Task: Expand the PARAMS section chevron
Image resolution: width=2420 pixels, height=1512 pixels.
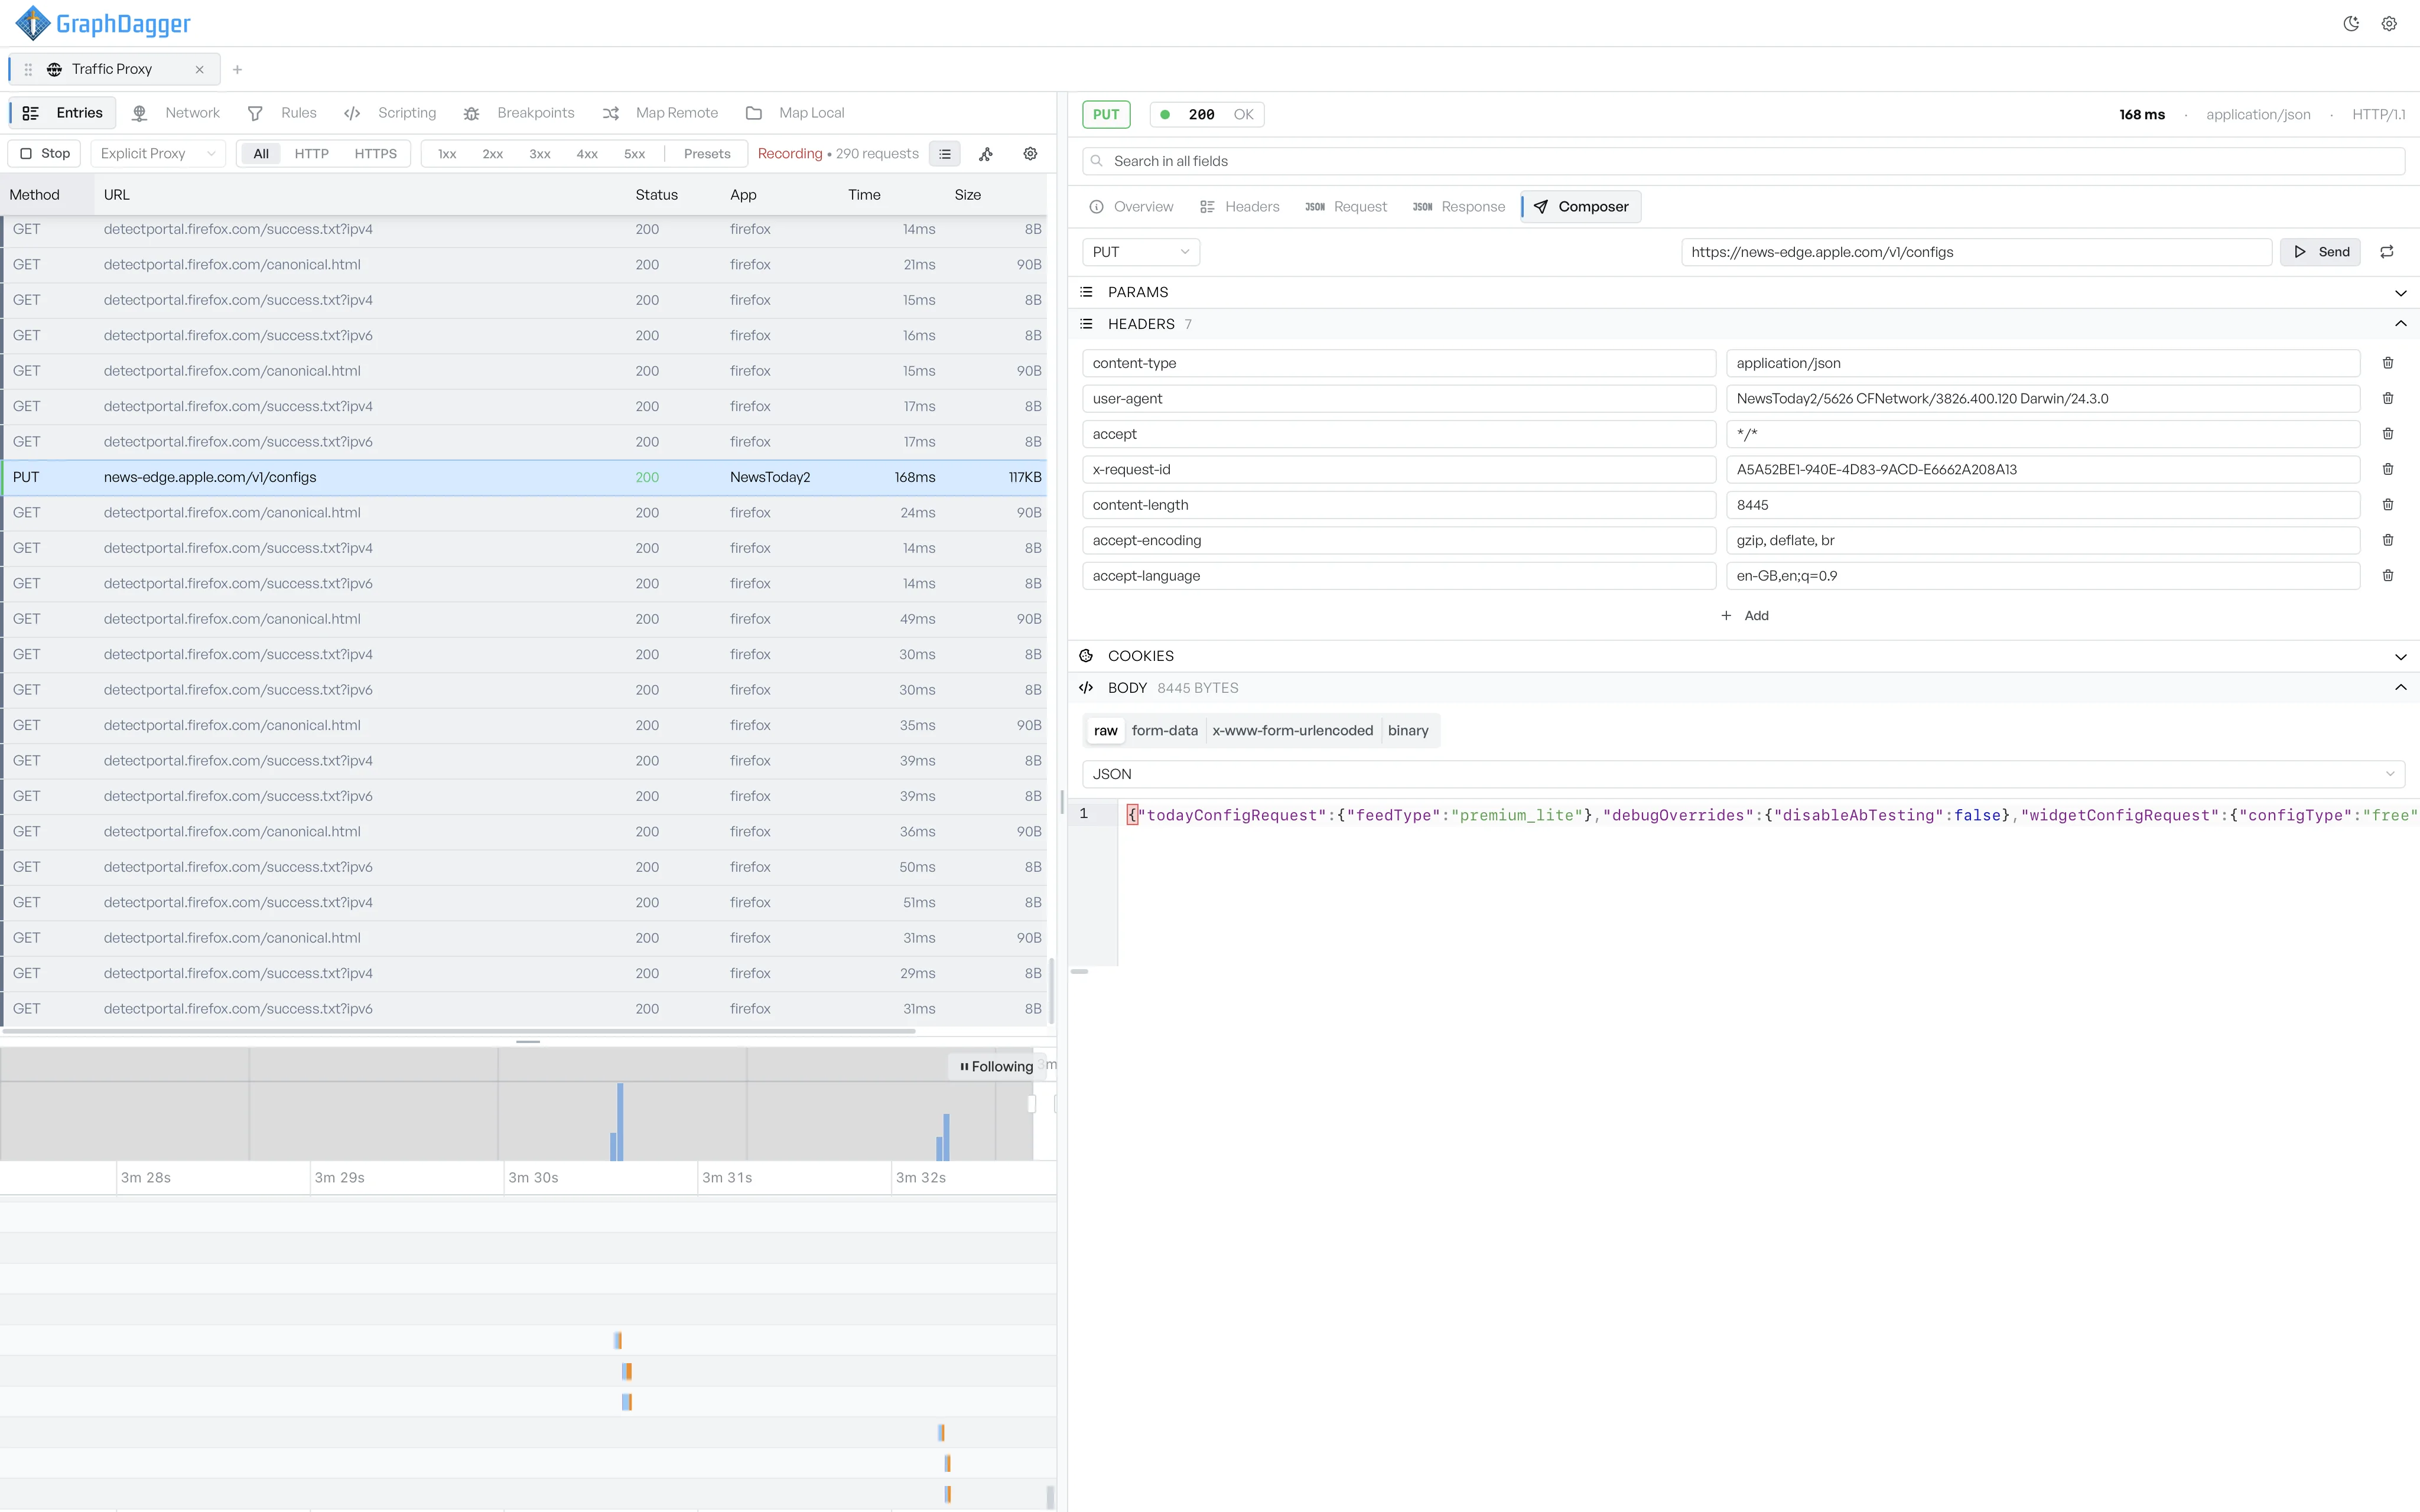Action: pyautogui.click(x=2400, y=293)
